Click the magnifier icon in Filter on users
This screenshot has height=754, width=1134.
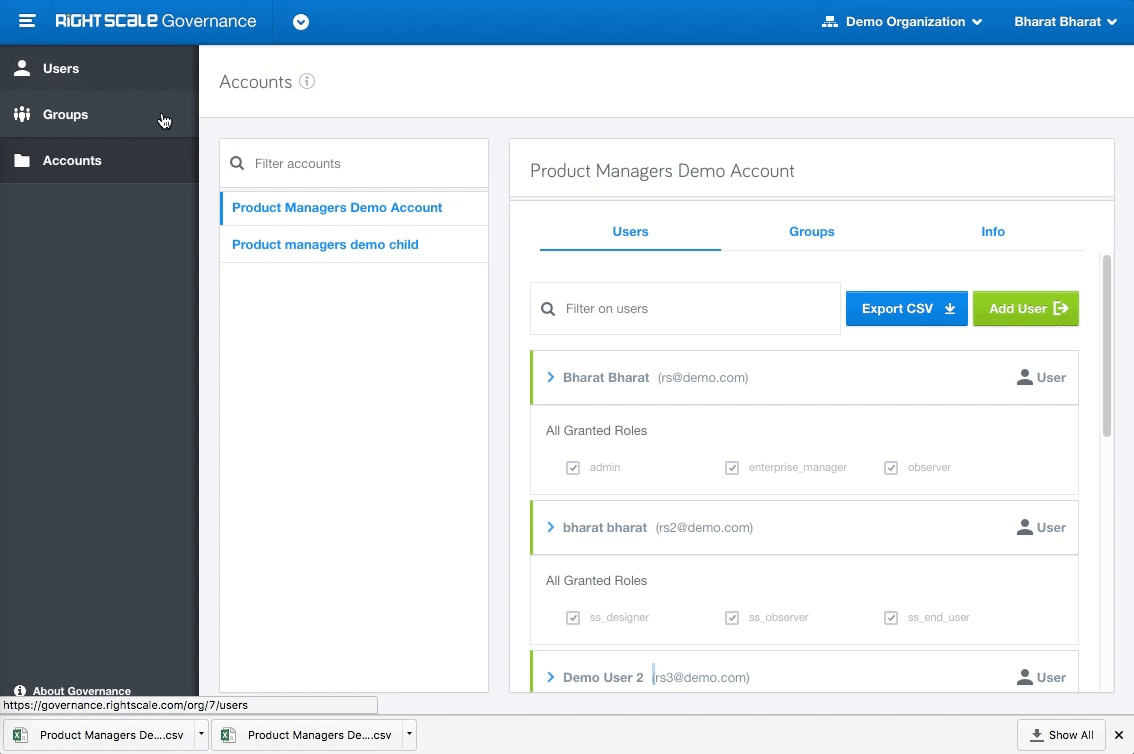coord(548,309)
